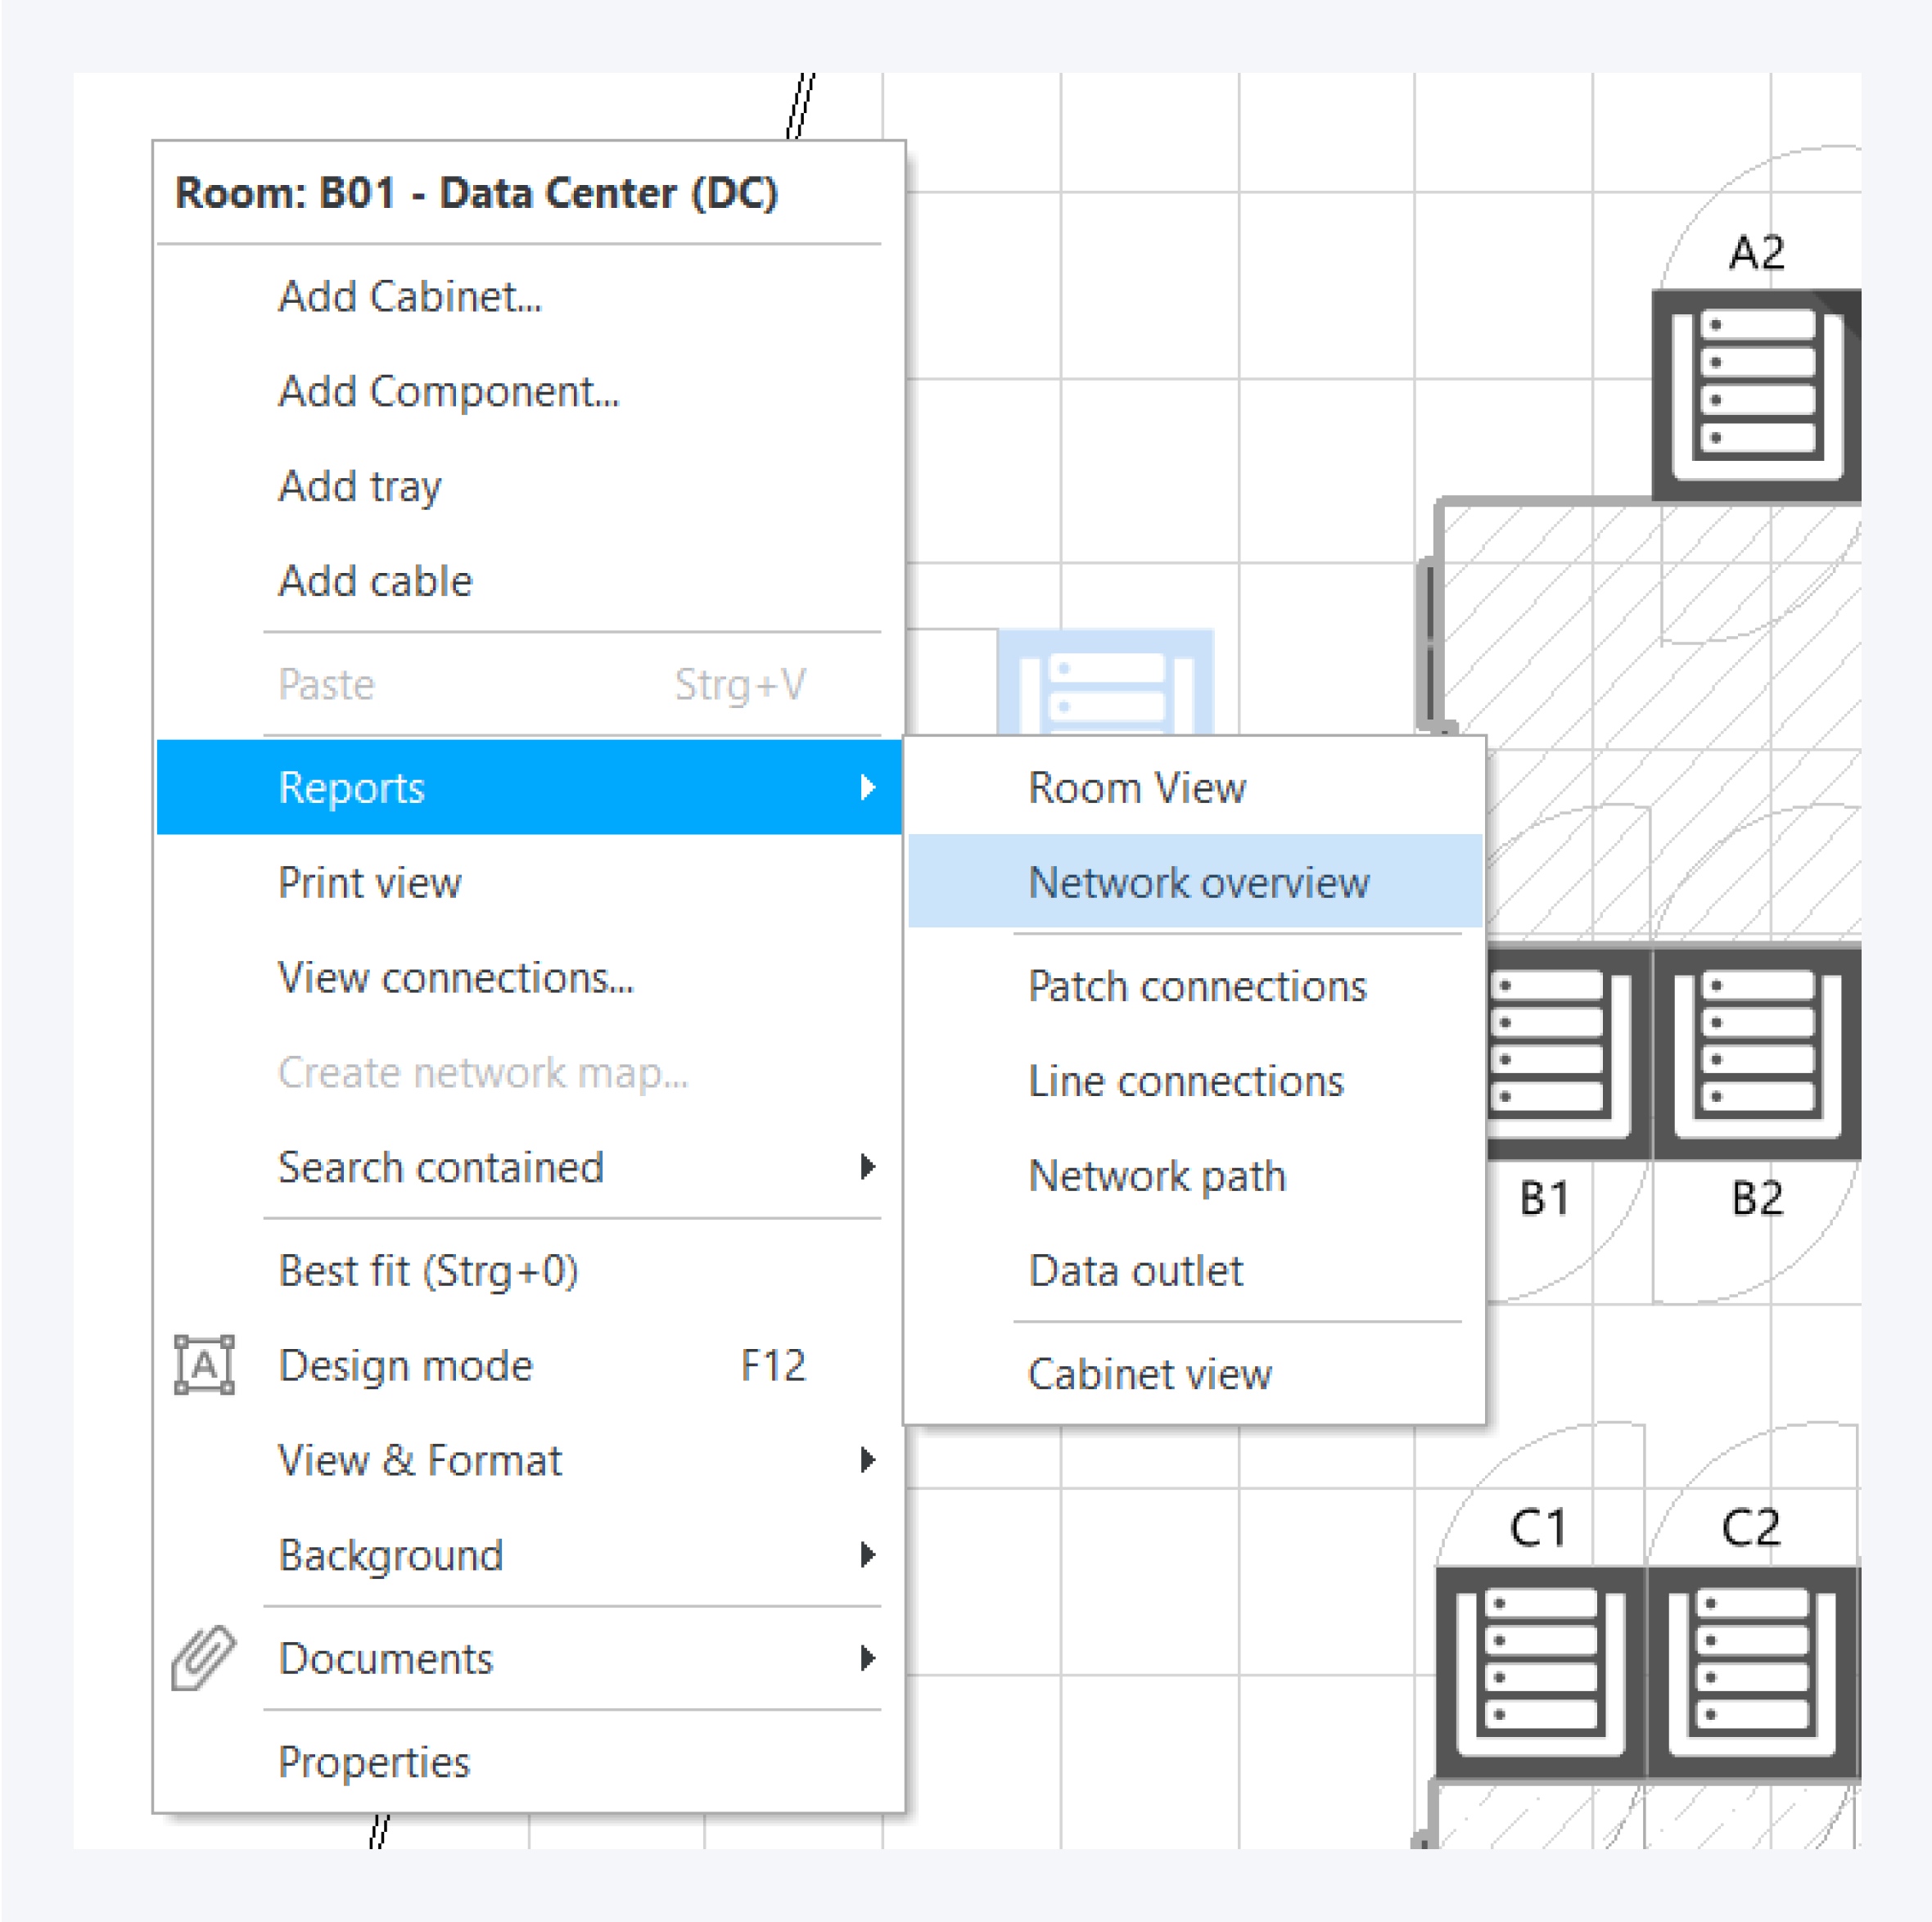Open Properties from context menu

(374, 1762)
